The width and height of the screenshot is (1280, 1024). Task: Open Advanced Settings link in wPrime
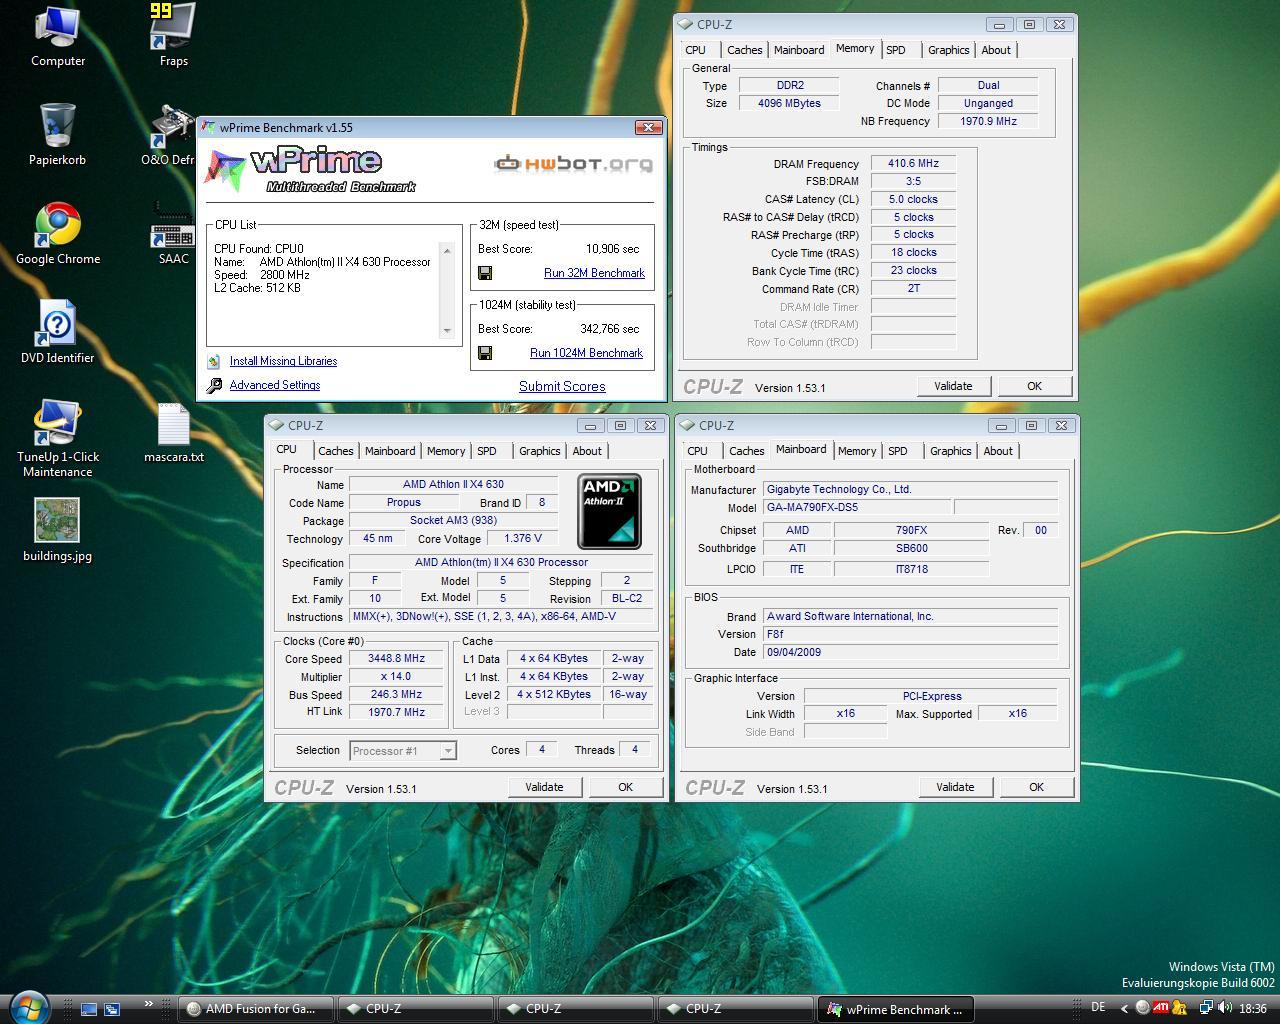[x=275, y=385]
